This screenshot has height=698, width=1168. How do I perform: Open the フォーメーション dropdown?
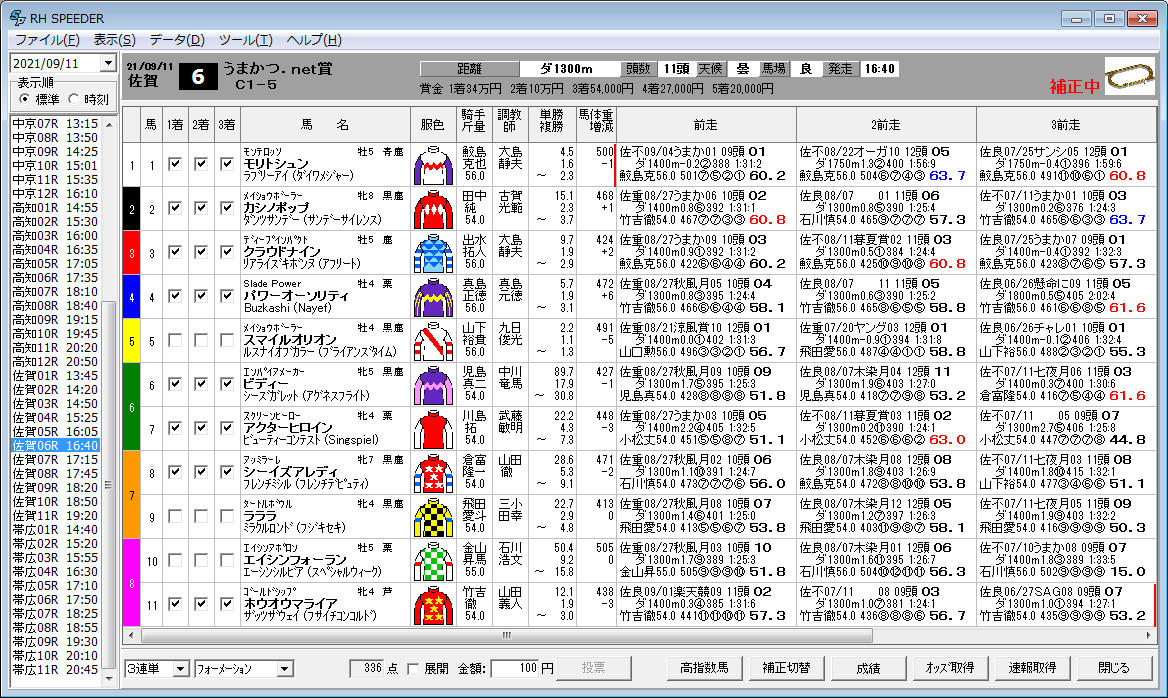(x=285, y=669)
